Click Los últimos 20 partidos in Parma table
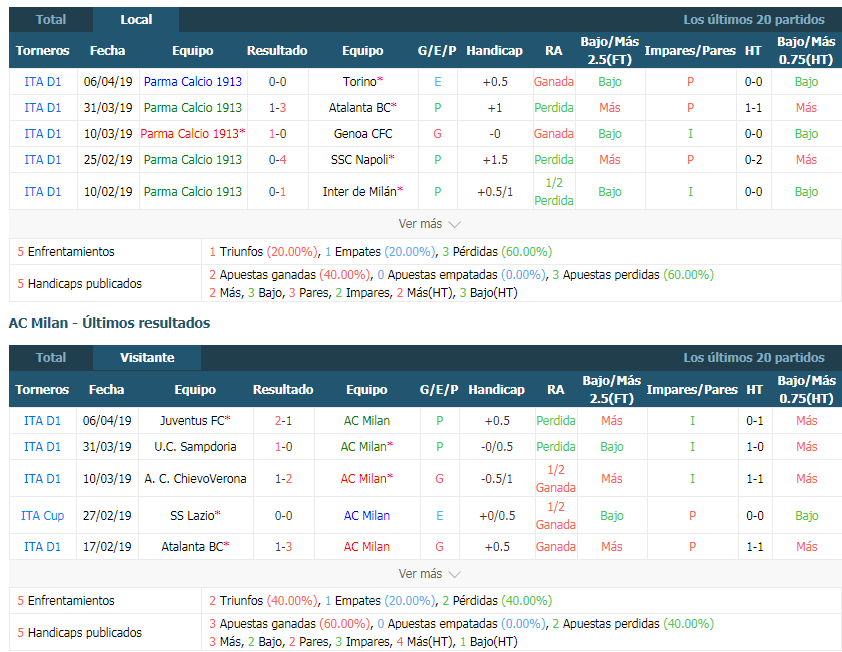The image size is (842, 652). point(753,20)
